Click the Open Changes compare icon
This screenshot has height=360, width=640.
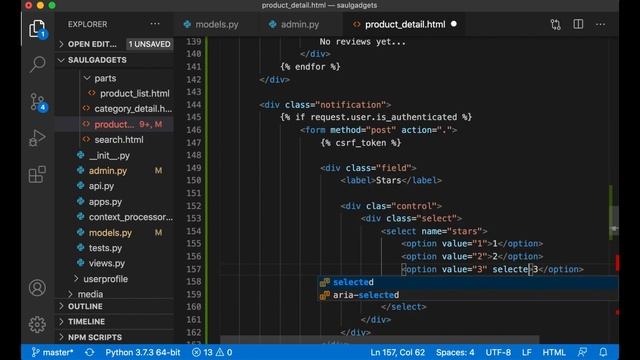pos(556,24)
